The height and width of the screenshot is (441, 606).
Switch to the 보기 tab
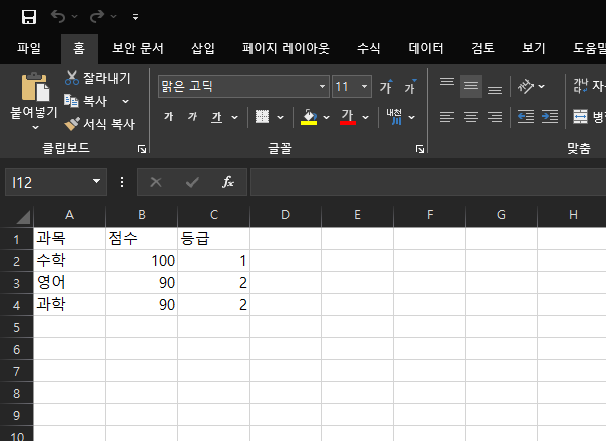533,48
